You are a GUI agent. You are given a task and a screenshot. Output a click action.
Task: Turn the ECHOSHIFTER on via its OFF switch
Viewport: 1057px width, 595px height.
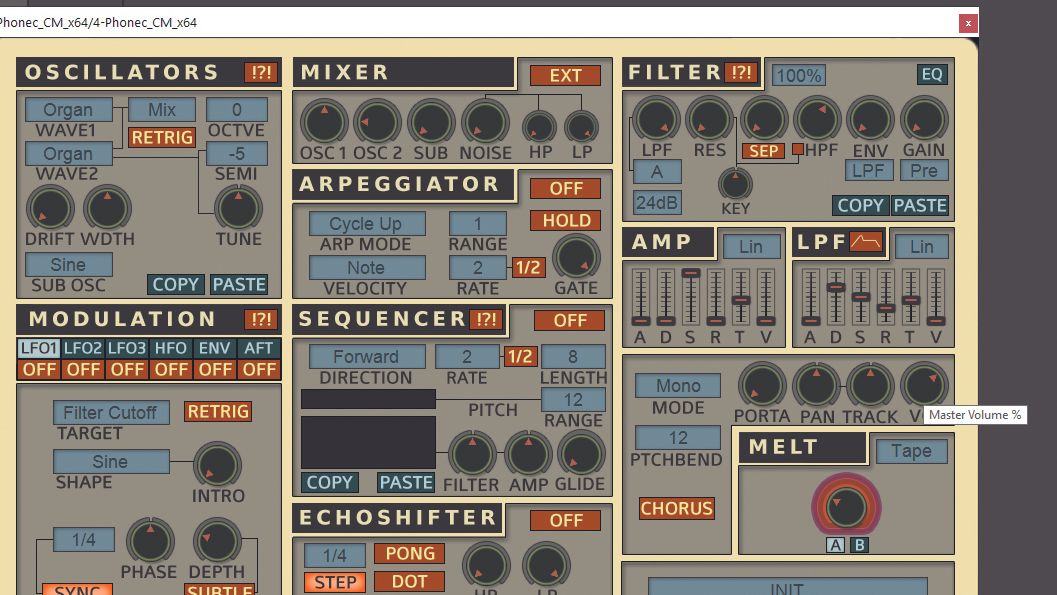click(x=566, y=520)
